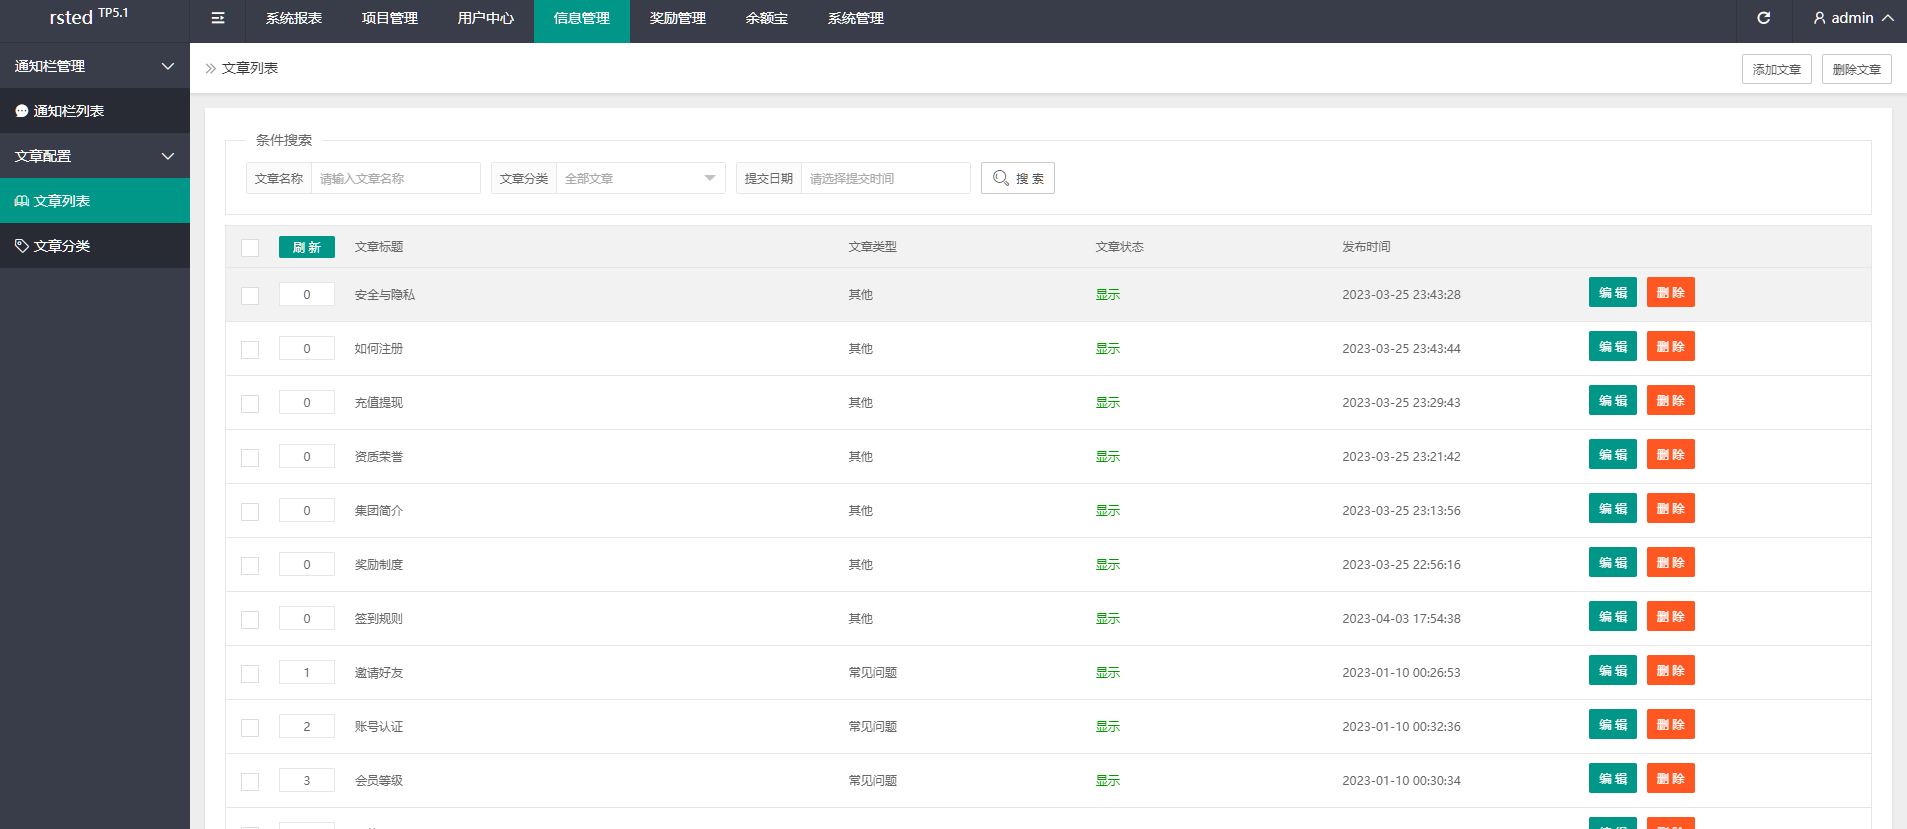1907x829 pixels.
Task: Select the checkbox for 邀请好友 row
Action: pyautogui.click(x=250, y=674)
